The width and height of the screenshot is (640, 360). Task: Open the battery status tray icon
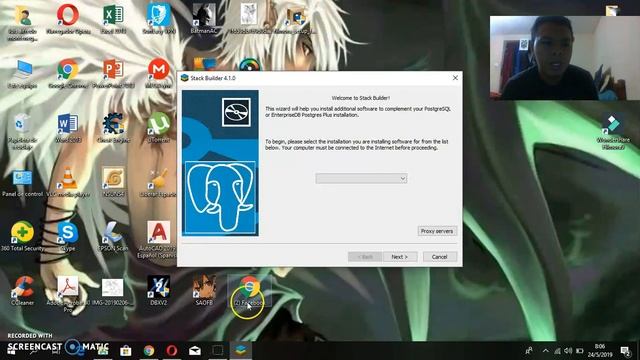pyautogui.click(x=580, y=351)
